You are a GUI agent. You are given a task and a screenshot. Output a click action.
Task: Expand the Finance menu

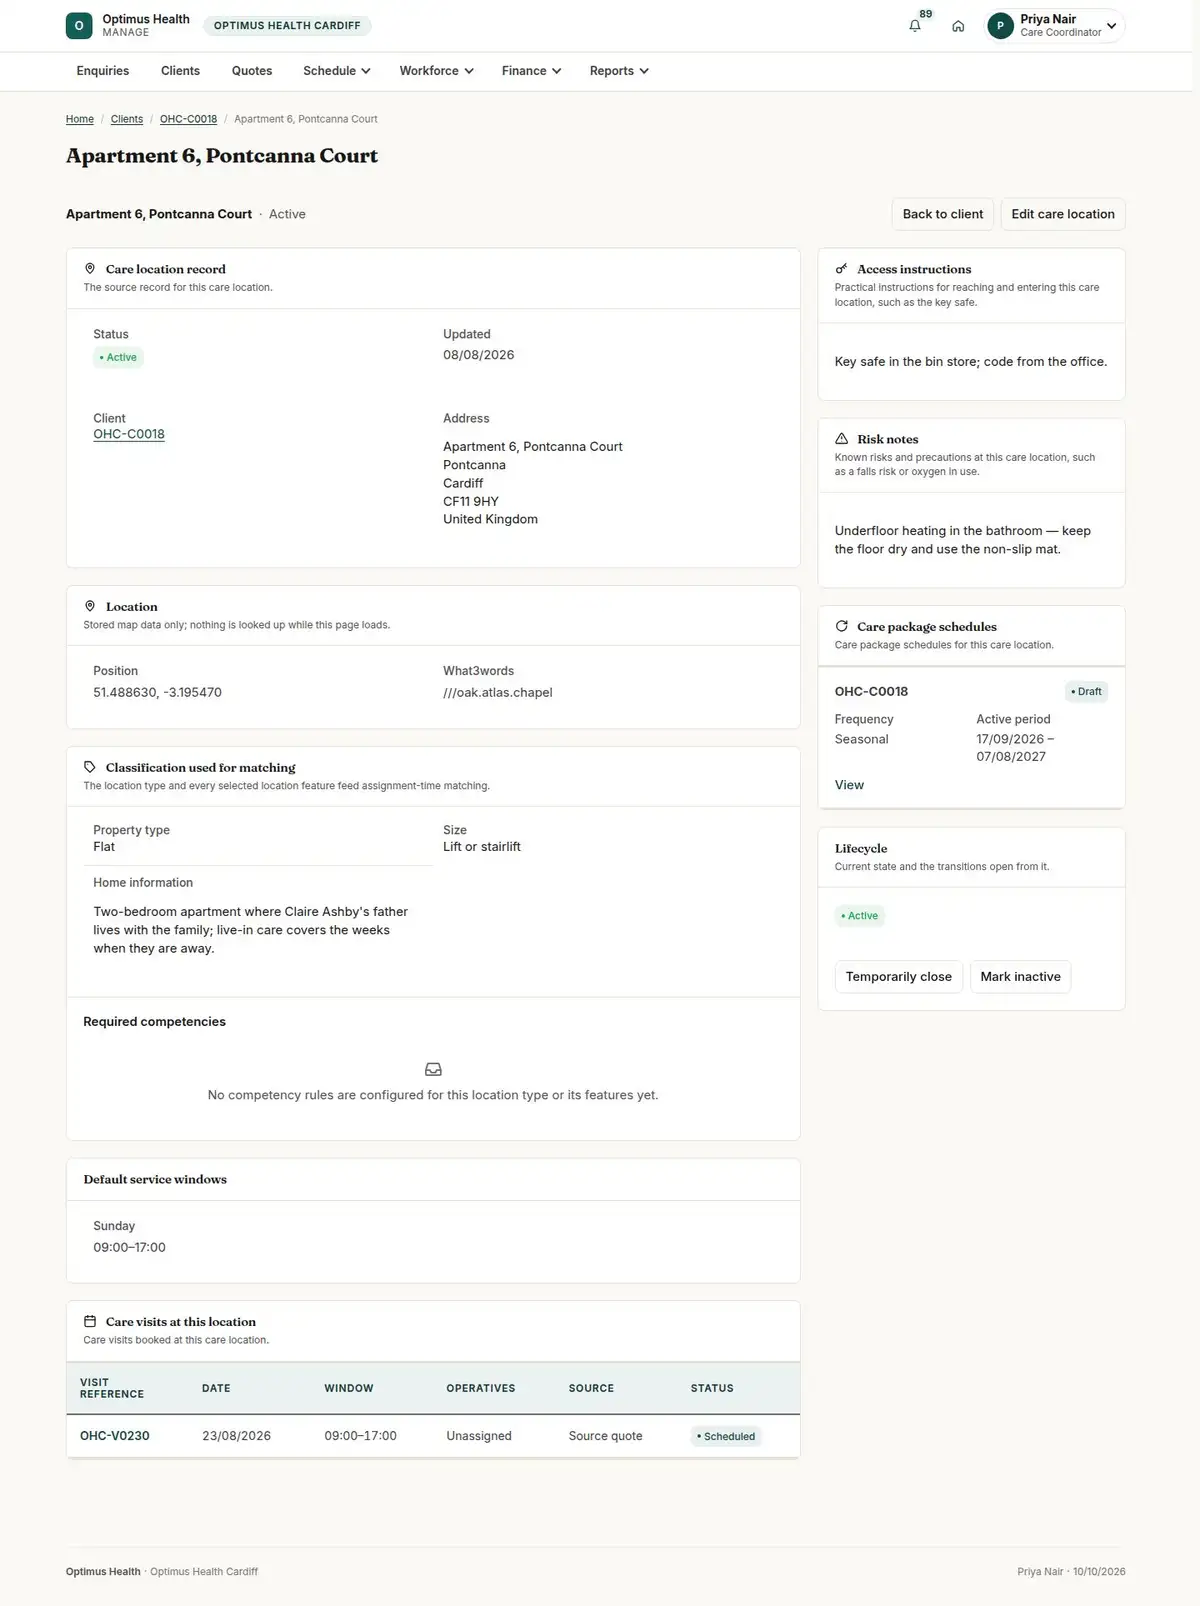531,71
